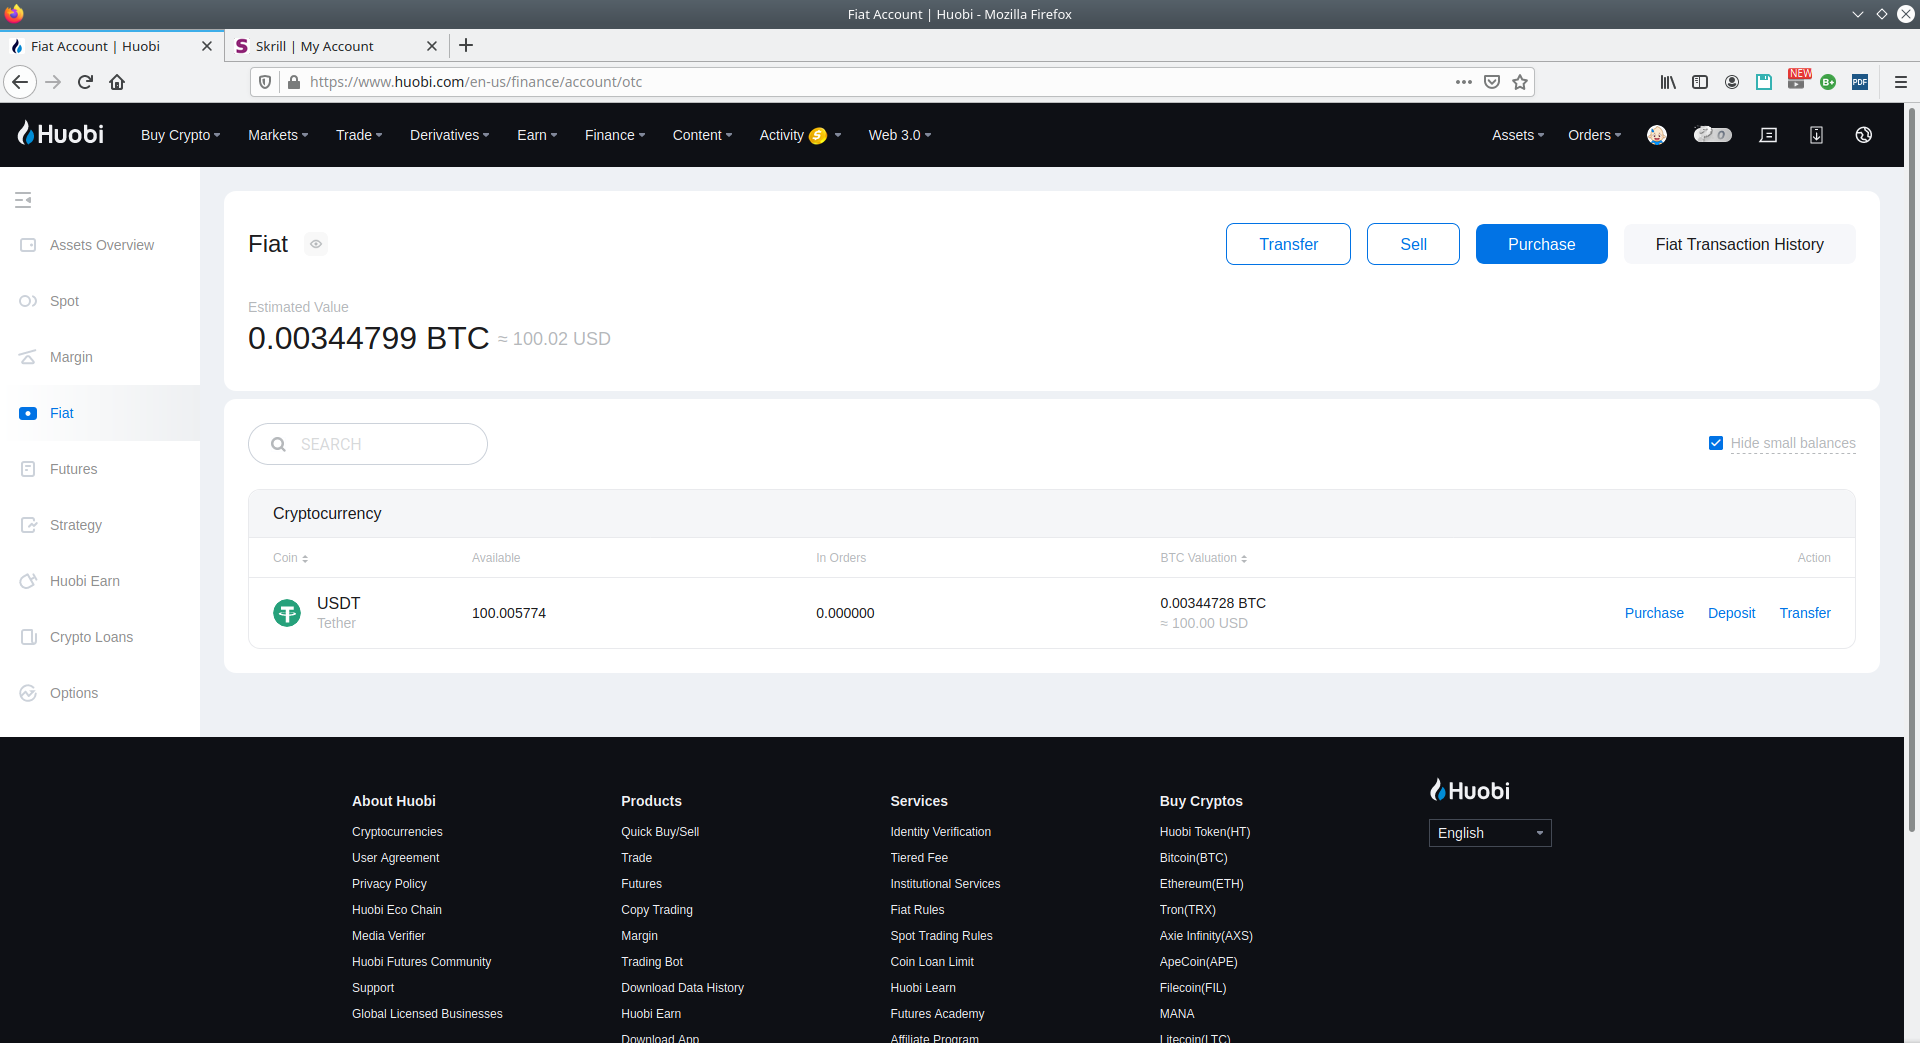Bookmark this page with the star icon
The height and width of the screenshot is (1043, 1920).
[1520, 82]
